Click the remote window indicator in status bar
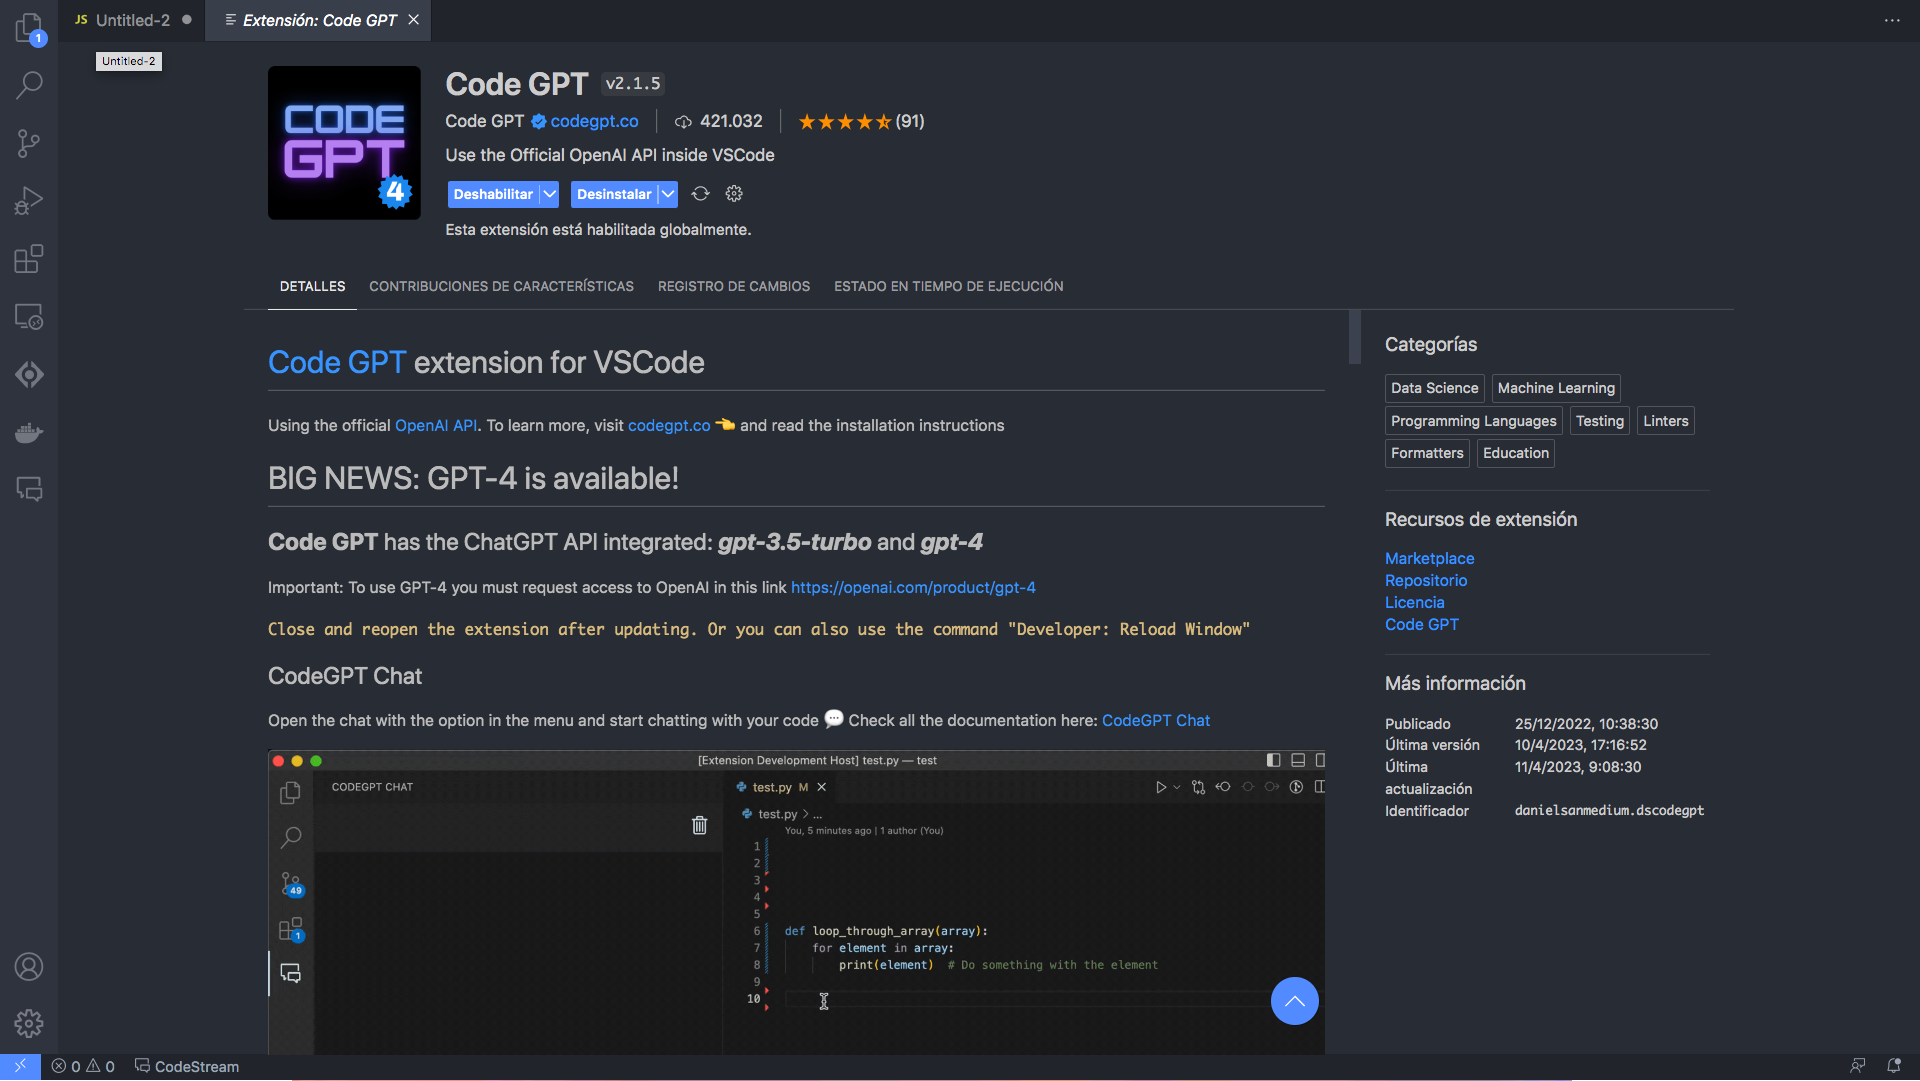Image resolution: width=1920 pixels, height=1081 pixels. (20, 1067)
